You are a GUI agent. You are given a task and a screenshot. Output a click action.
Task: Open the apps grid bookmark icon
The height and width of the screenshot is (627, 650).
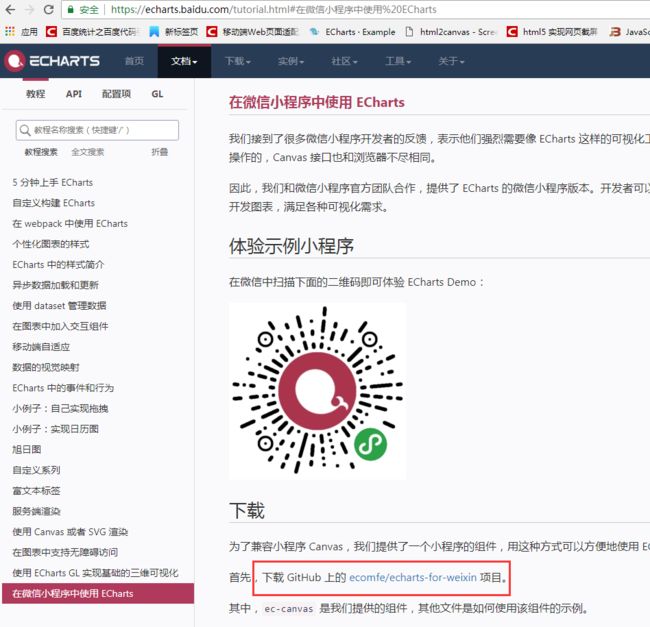click(10, 31)
